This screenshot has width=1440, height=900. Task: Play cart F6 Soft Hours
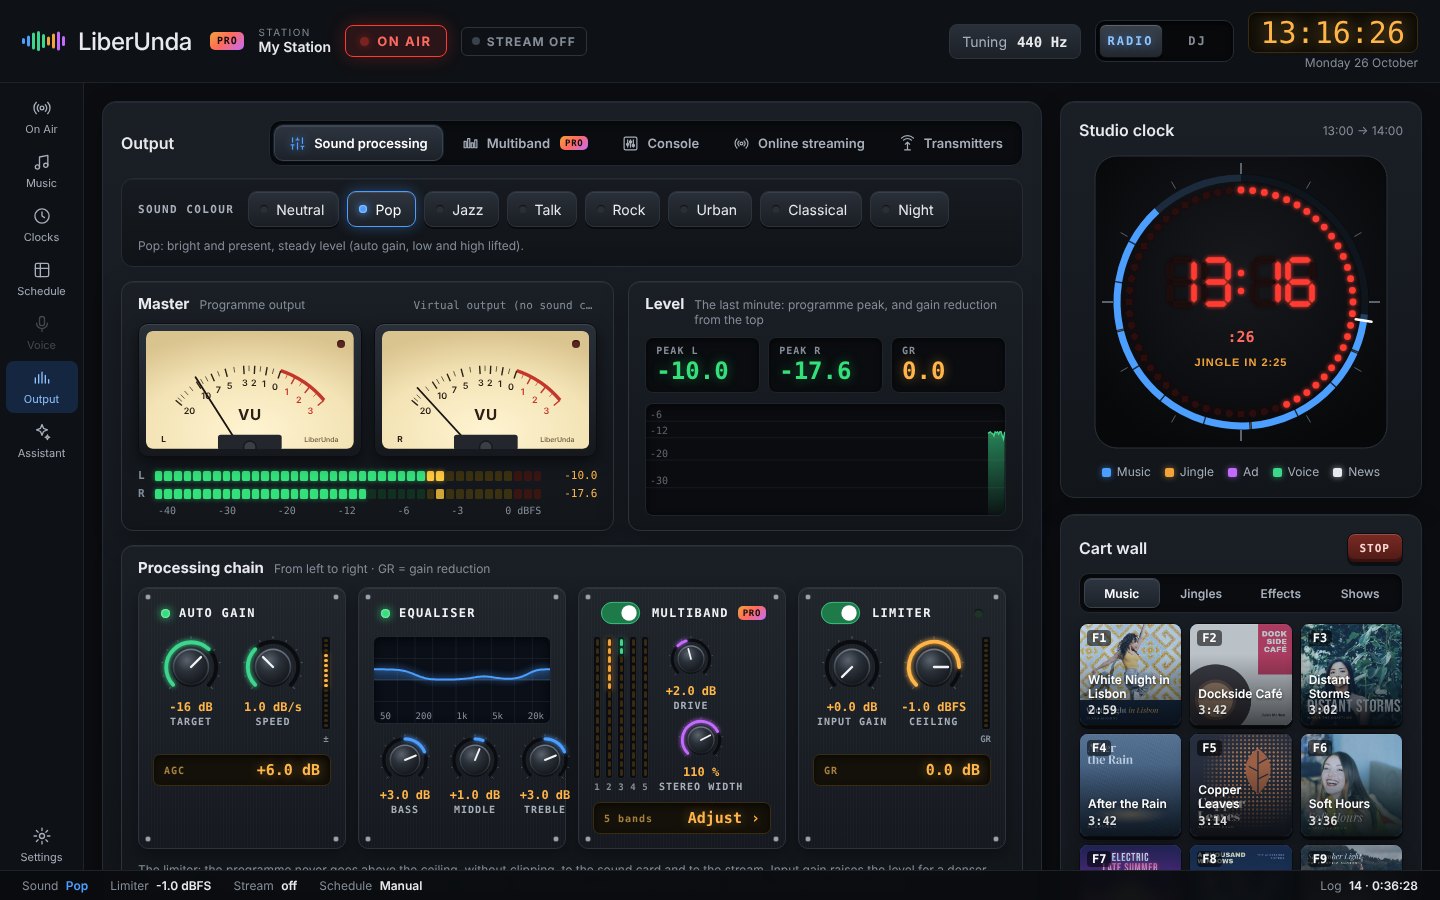click(x=1351, y=785)
